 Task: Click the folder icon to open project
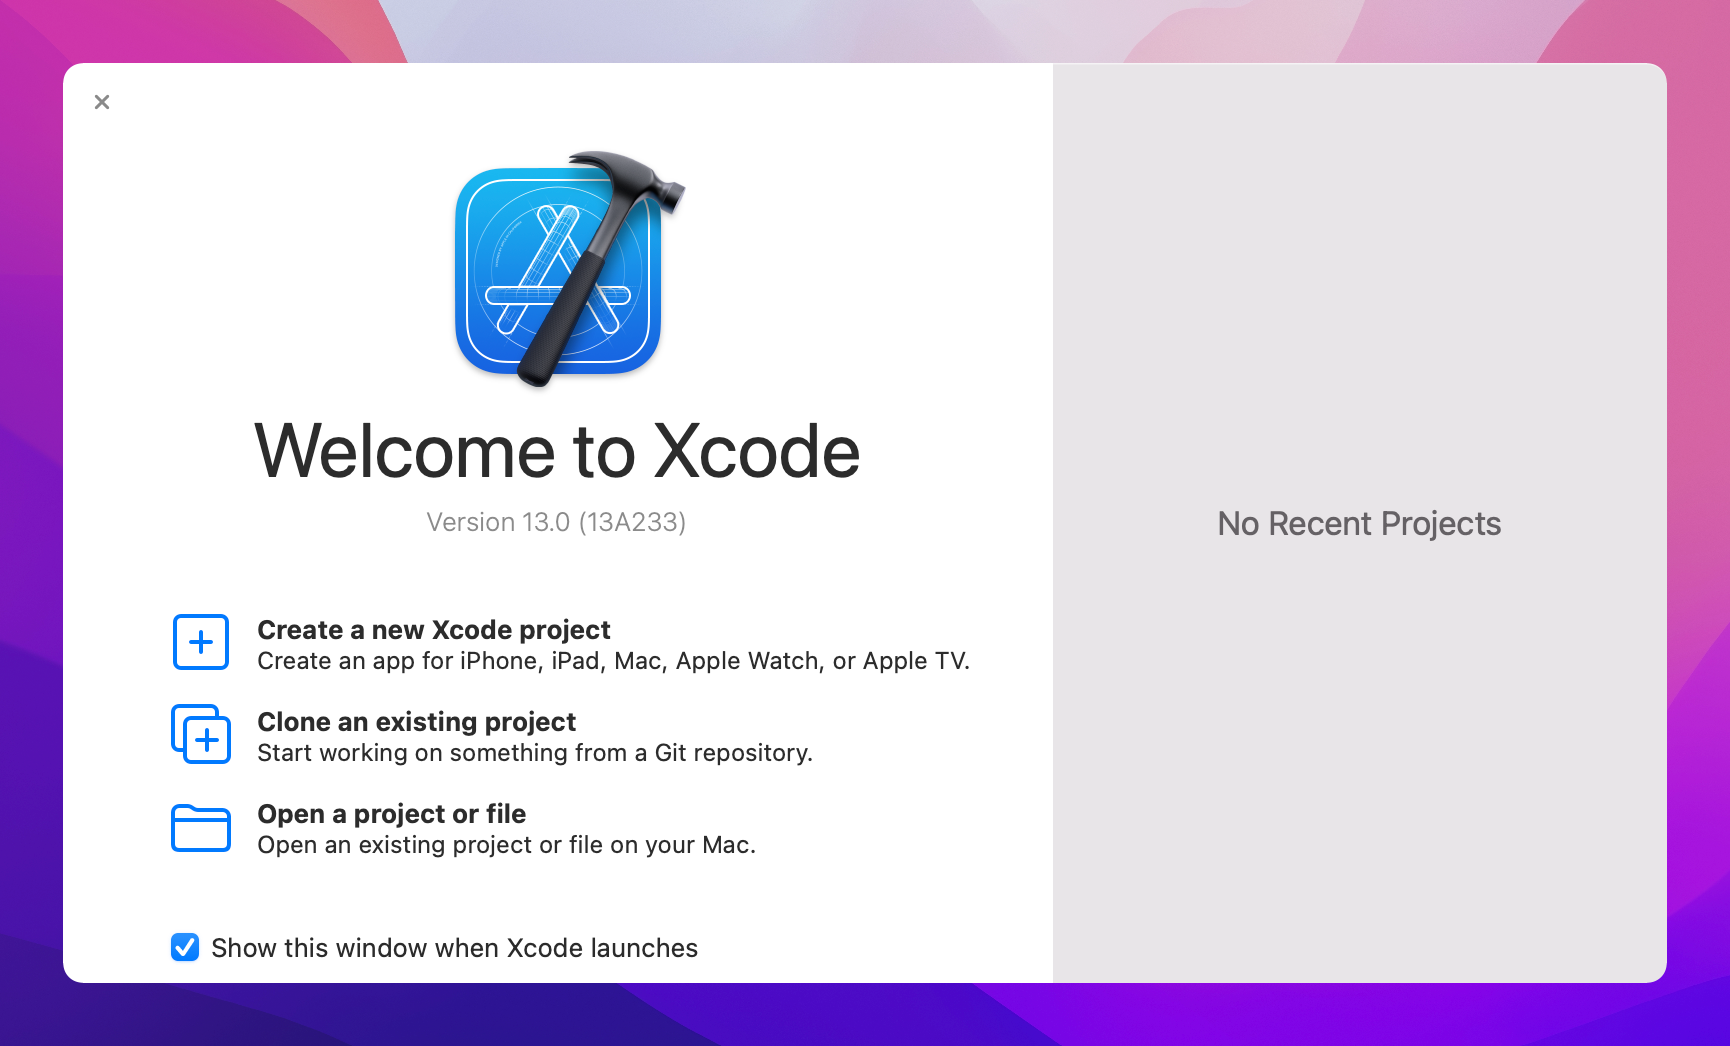pos(201,828)
